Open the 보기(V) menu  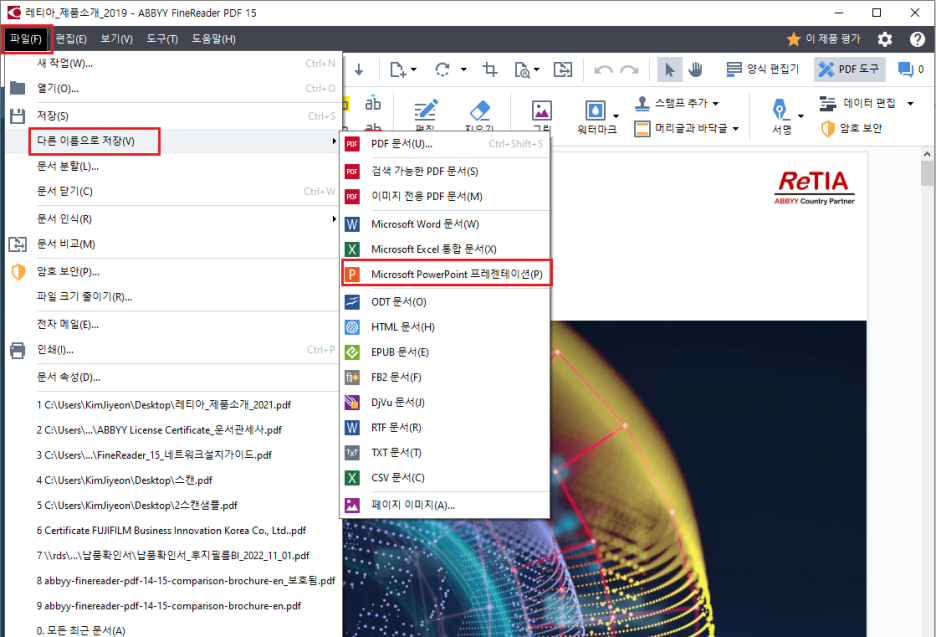tap(116, 39)
